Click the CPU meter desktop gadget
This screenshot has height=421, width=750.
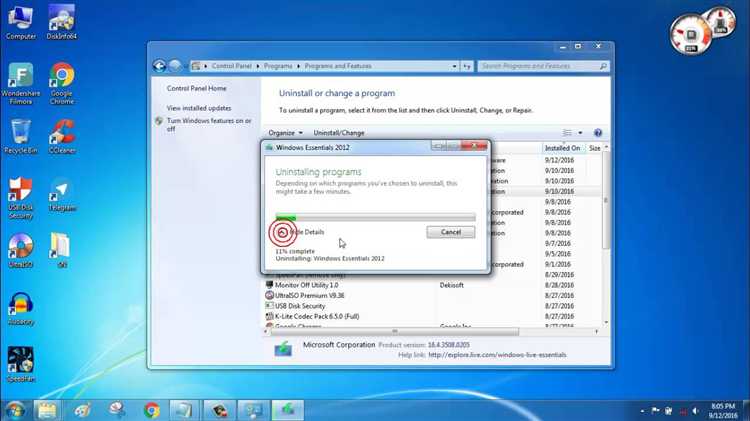(x=691, y=34)
